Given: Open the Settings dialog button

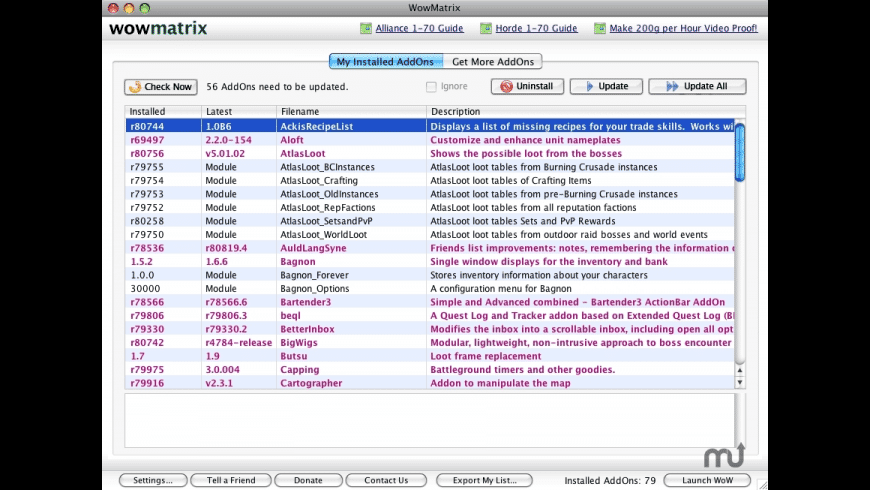Looking at the screenshot, I should point(152,480).
